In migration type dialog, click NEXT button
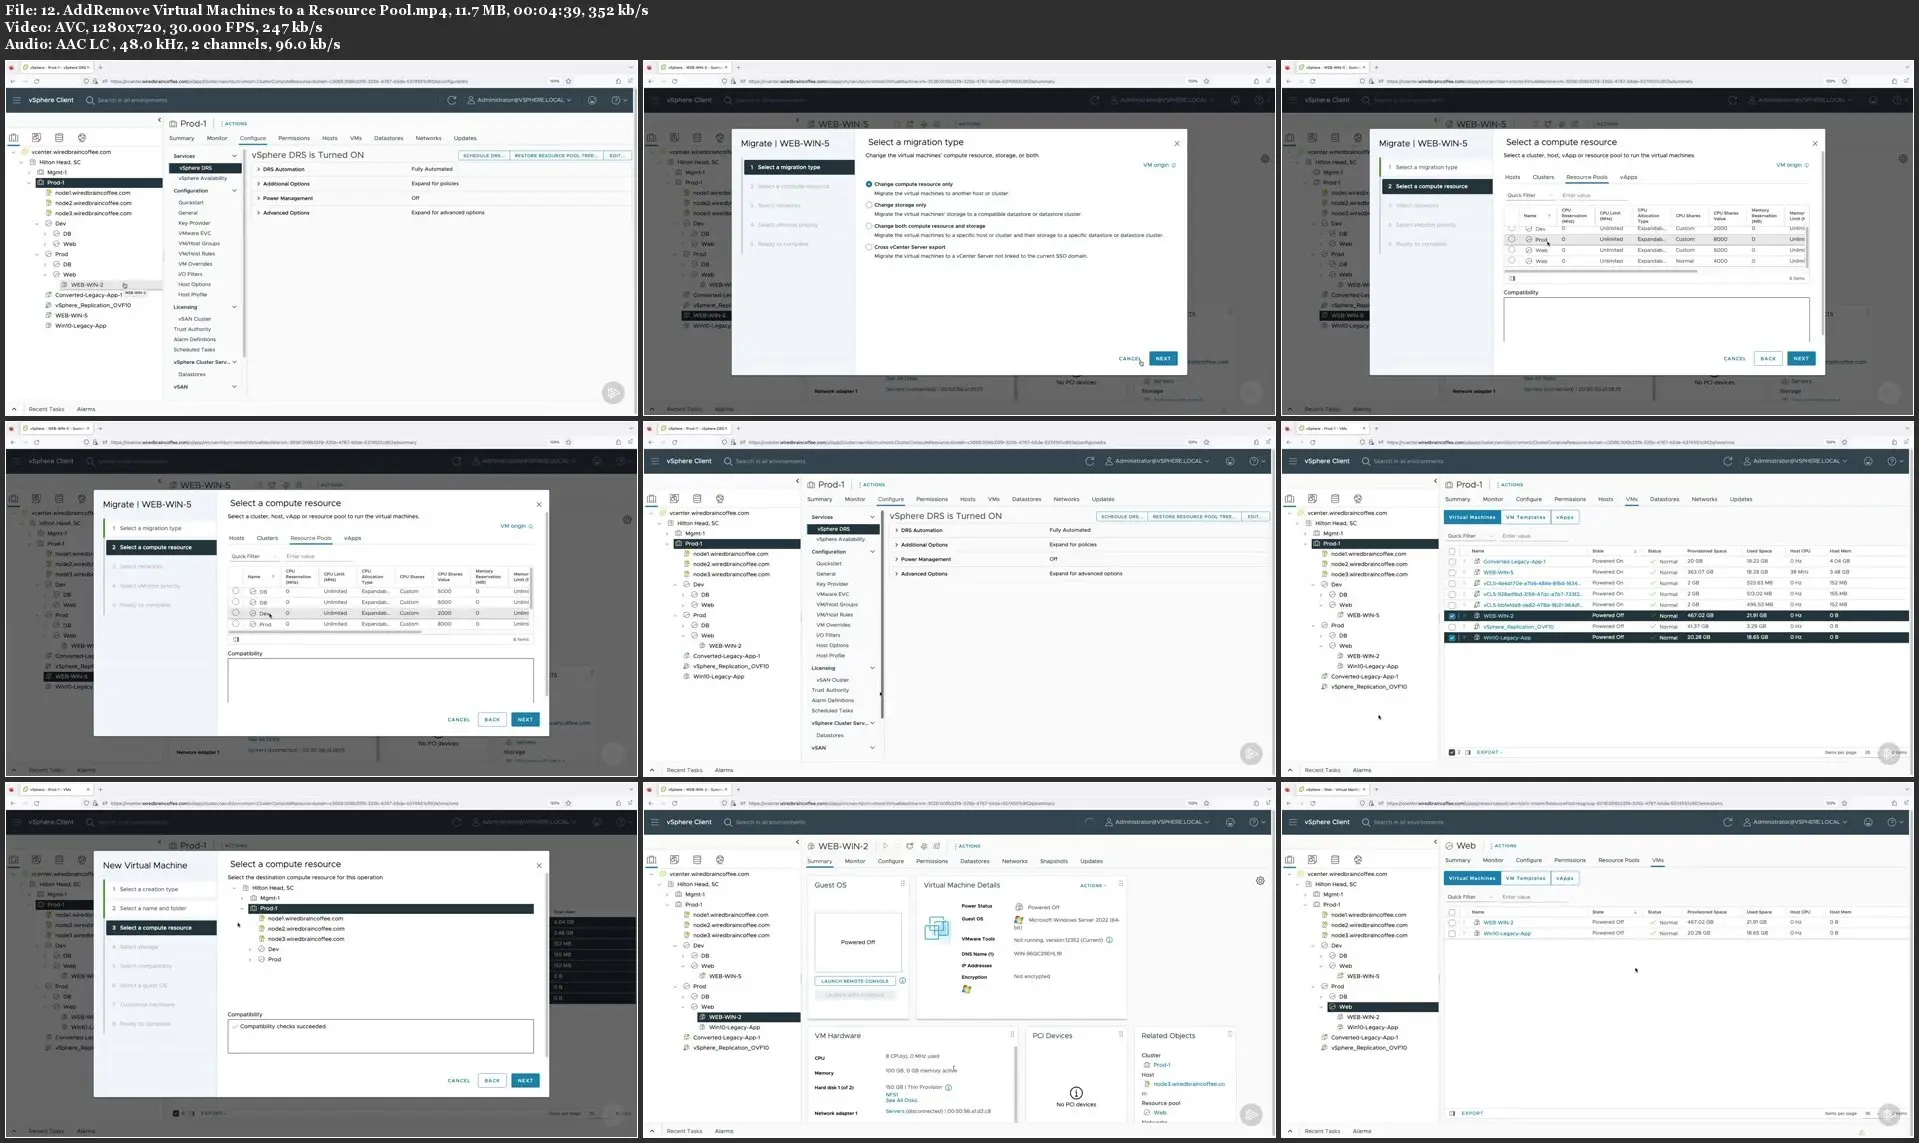 1163,358
